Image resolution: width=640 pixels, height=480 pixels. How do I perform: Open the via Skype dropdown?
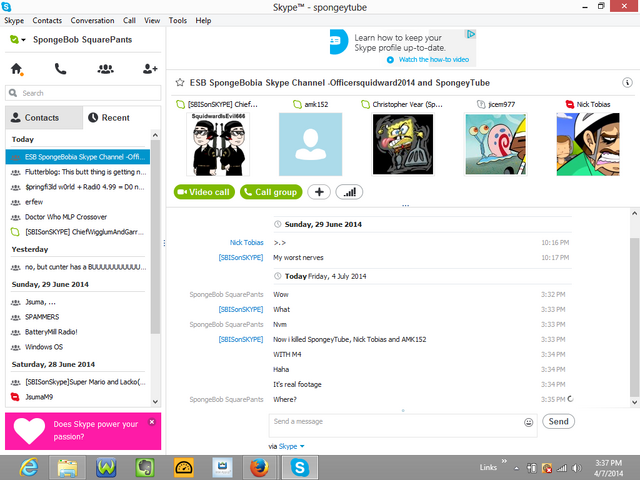[x=291, y=446]
